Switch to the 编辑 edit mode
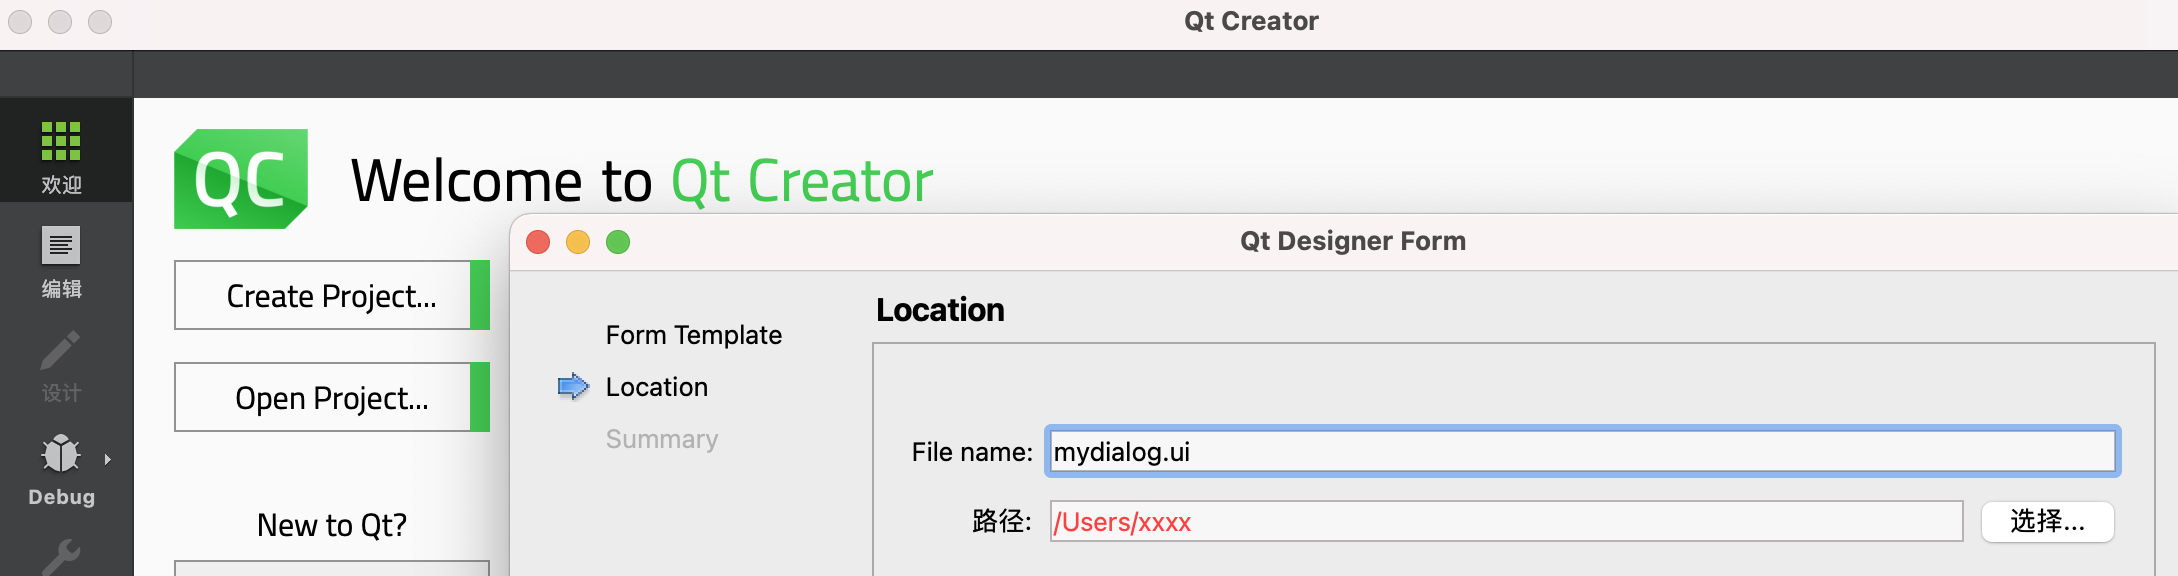Image resolution: width=2178 pixels, height=576 pixels. 62,262
